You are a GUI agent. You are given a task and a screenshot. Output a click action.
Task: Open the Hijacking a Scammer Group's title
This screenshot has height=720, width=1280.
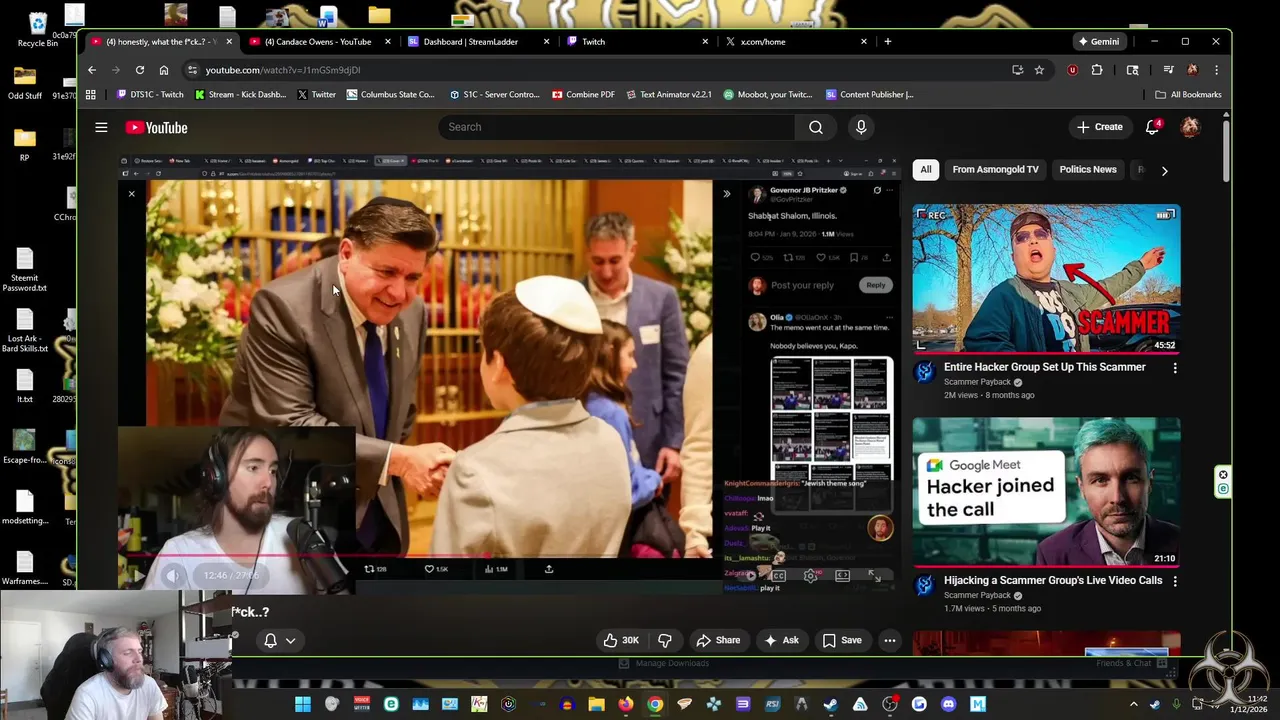coord(1053,580)
